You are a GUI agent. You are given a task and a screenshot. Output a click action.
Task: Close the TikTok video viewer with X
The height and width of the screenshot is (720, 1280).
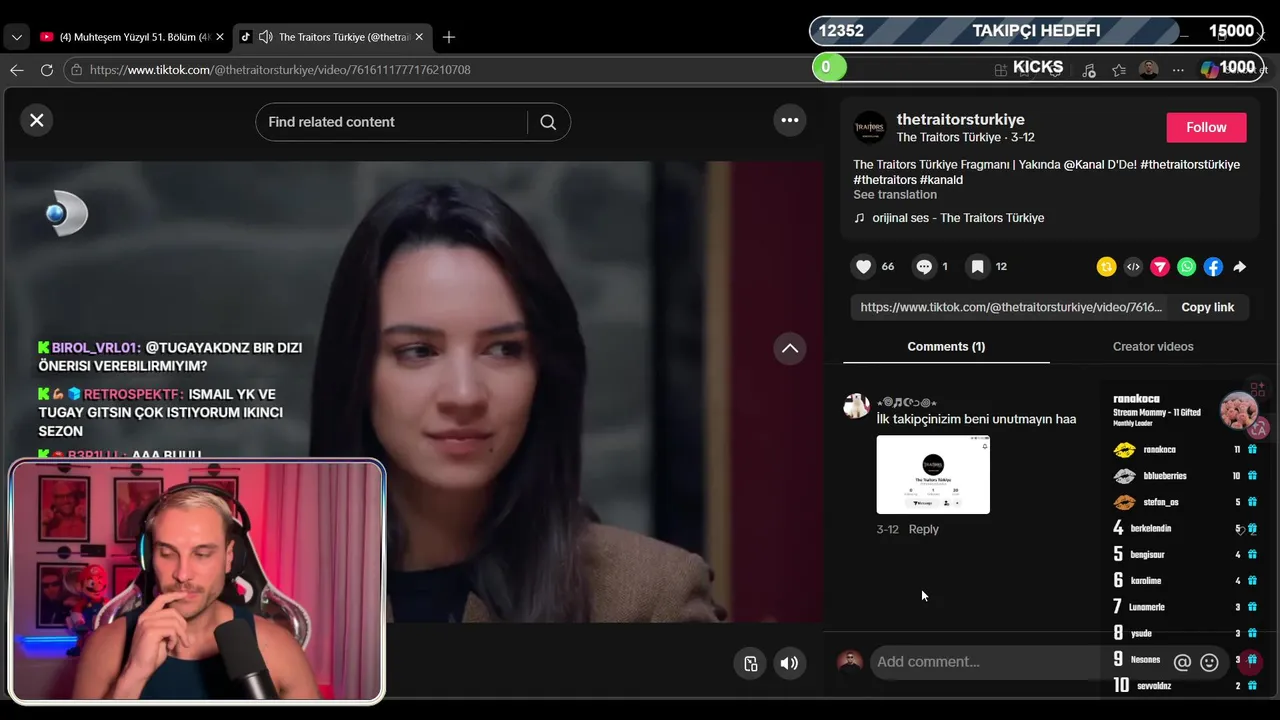37,120
